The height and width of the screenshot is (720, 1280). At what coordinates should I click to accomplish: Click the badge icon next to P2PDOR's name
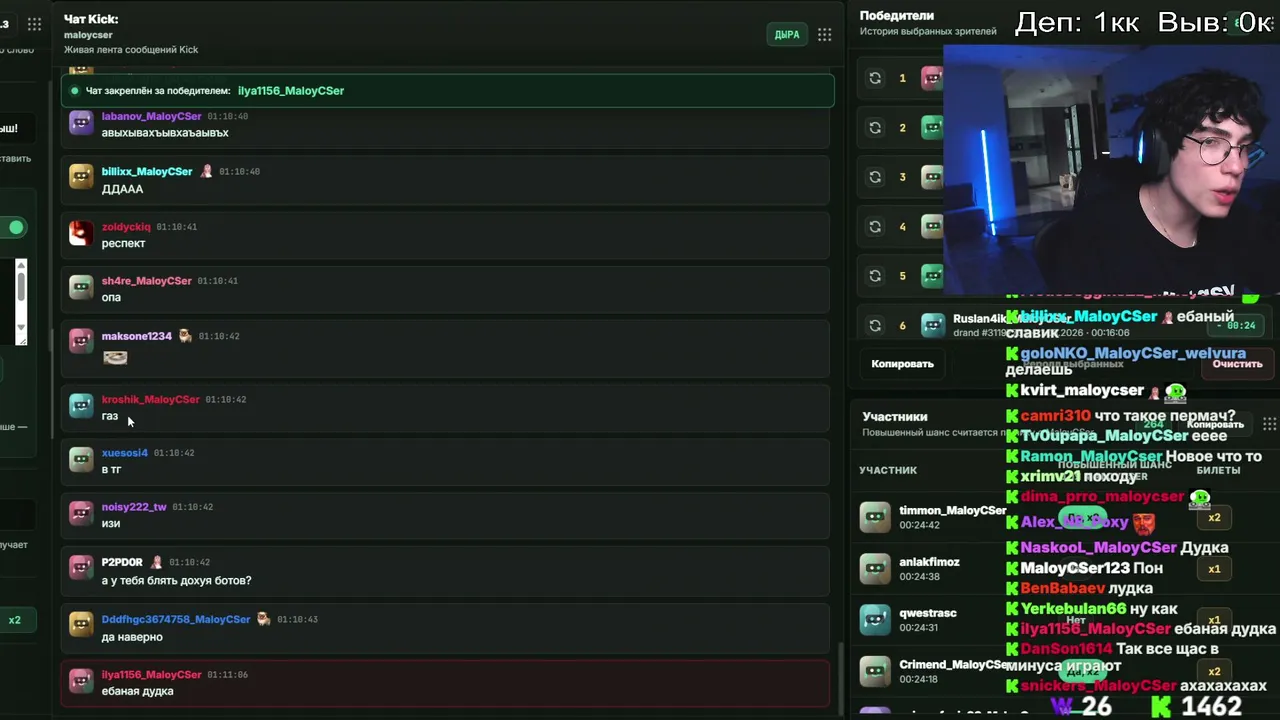156,562
